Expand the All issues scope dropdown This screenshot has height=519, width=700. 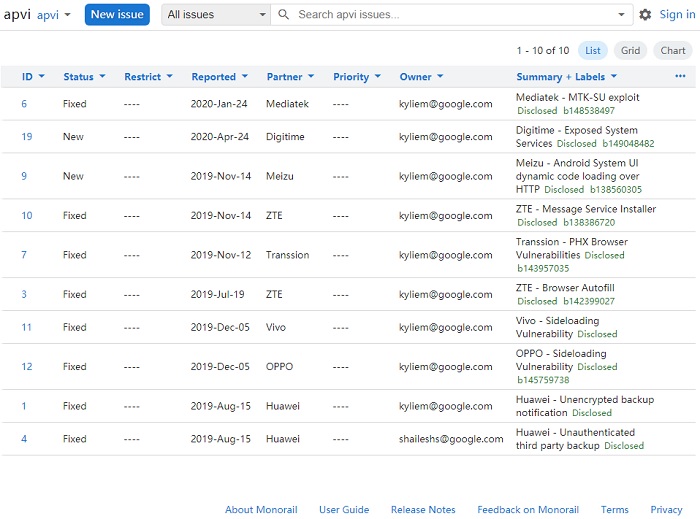click(215, 15)
